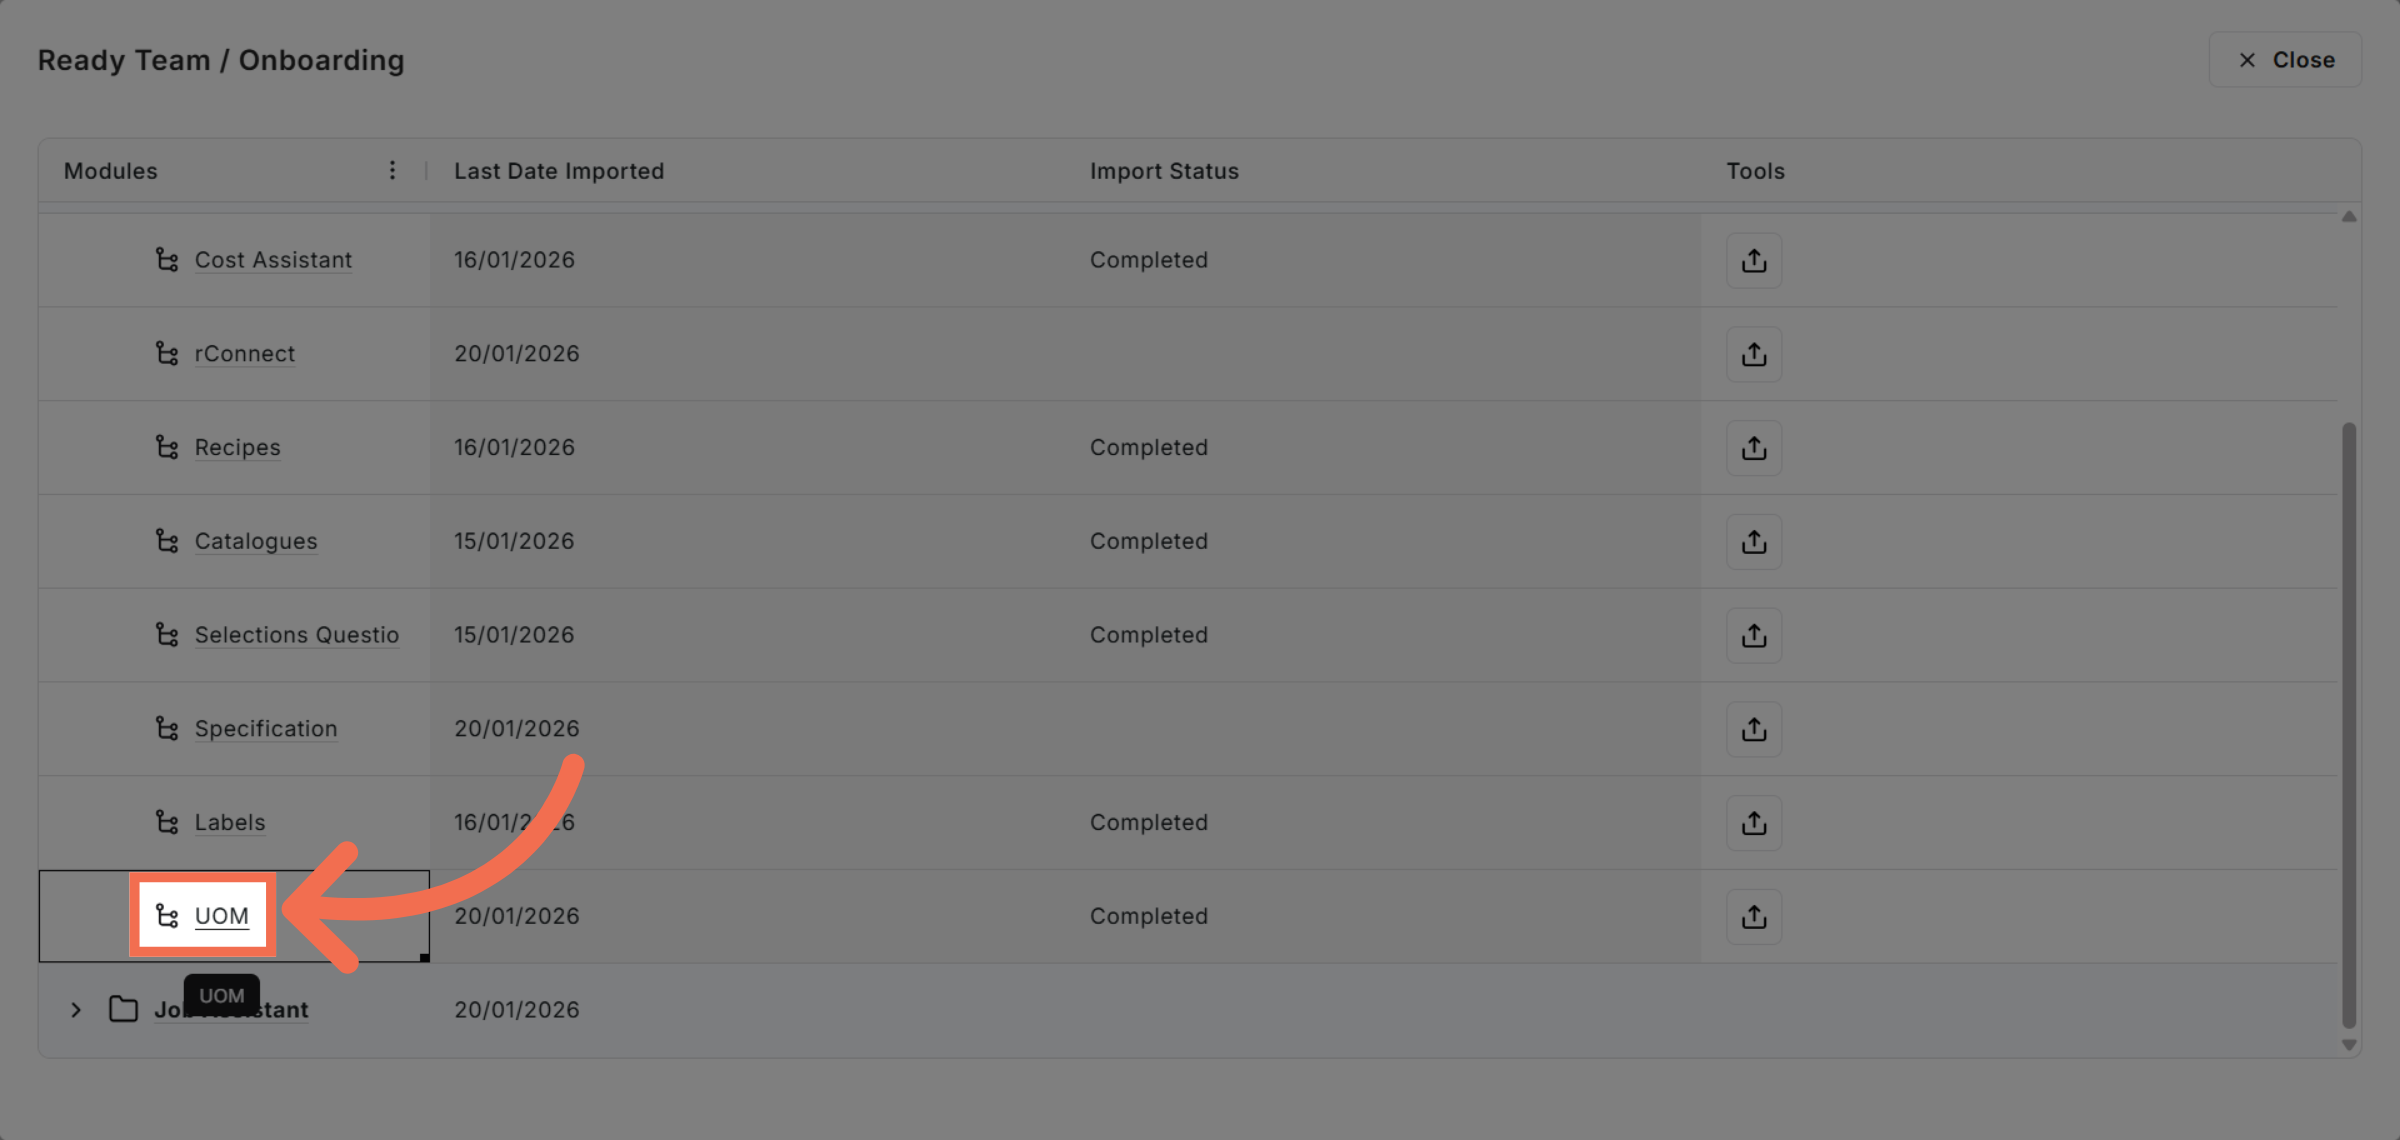This screenshot has width=2400, height=1140.
Task: Expand the Job Assistant folder chevron
Action: (76, 1010)
